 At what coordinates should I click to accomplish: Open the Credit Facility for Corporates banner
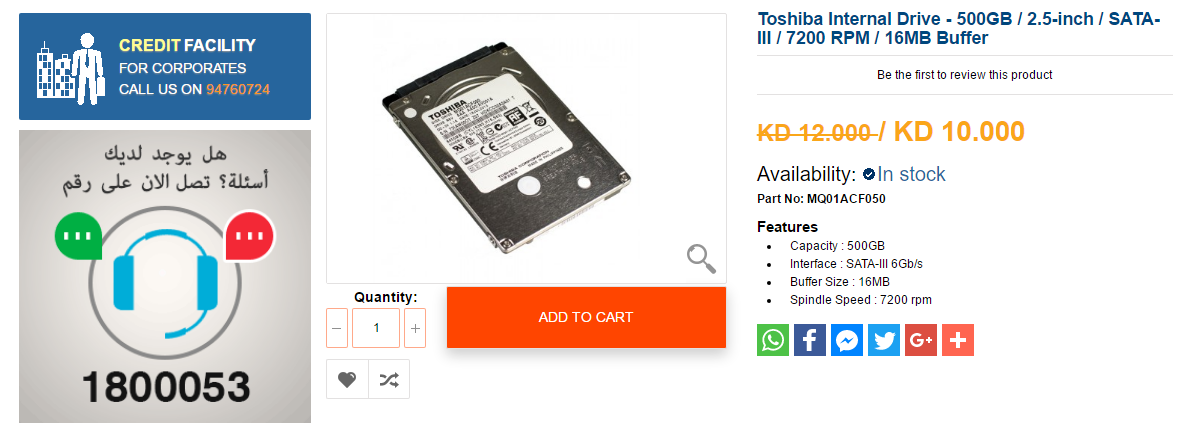[165, 66]
